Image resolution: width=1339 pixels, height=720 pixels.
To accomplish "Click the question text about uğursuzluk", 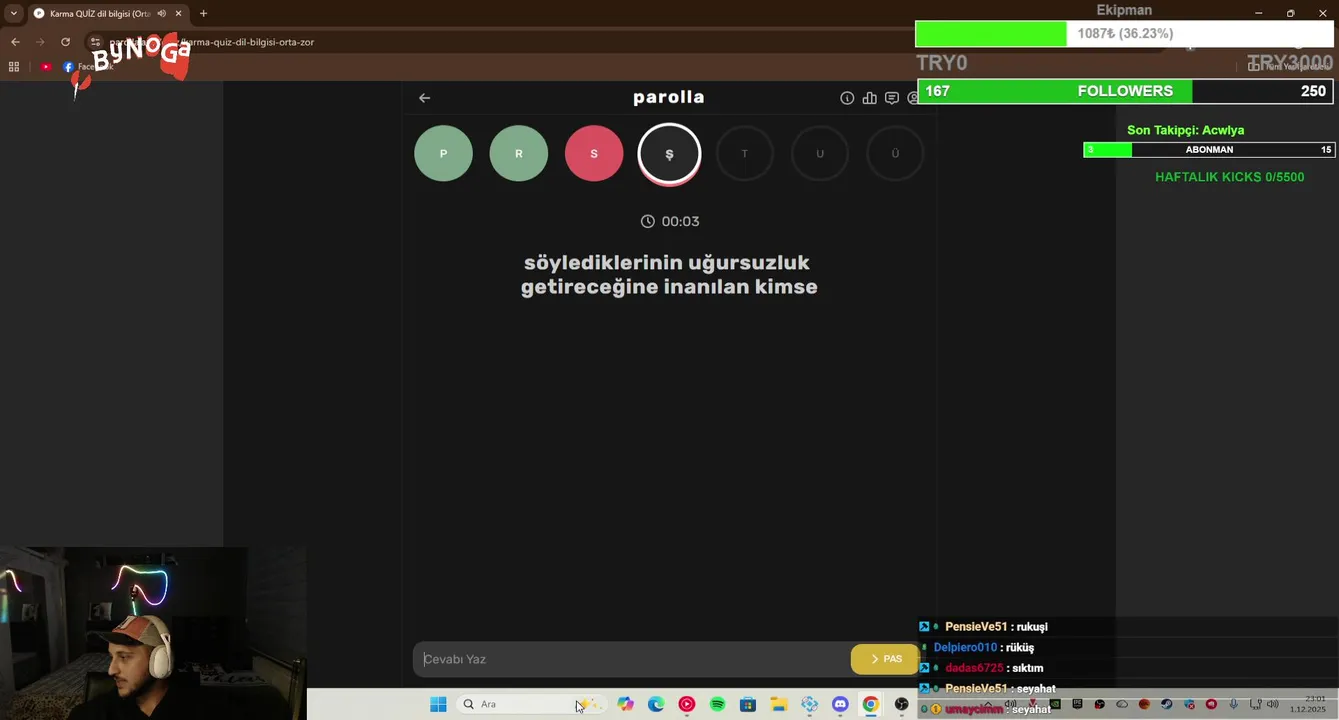I will coord(669,275).
